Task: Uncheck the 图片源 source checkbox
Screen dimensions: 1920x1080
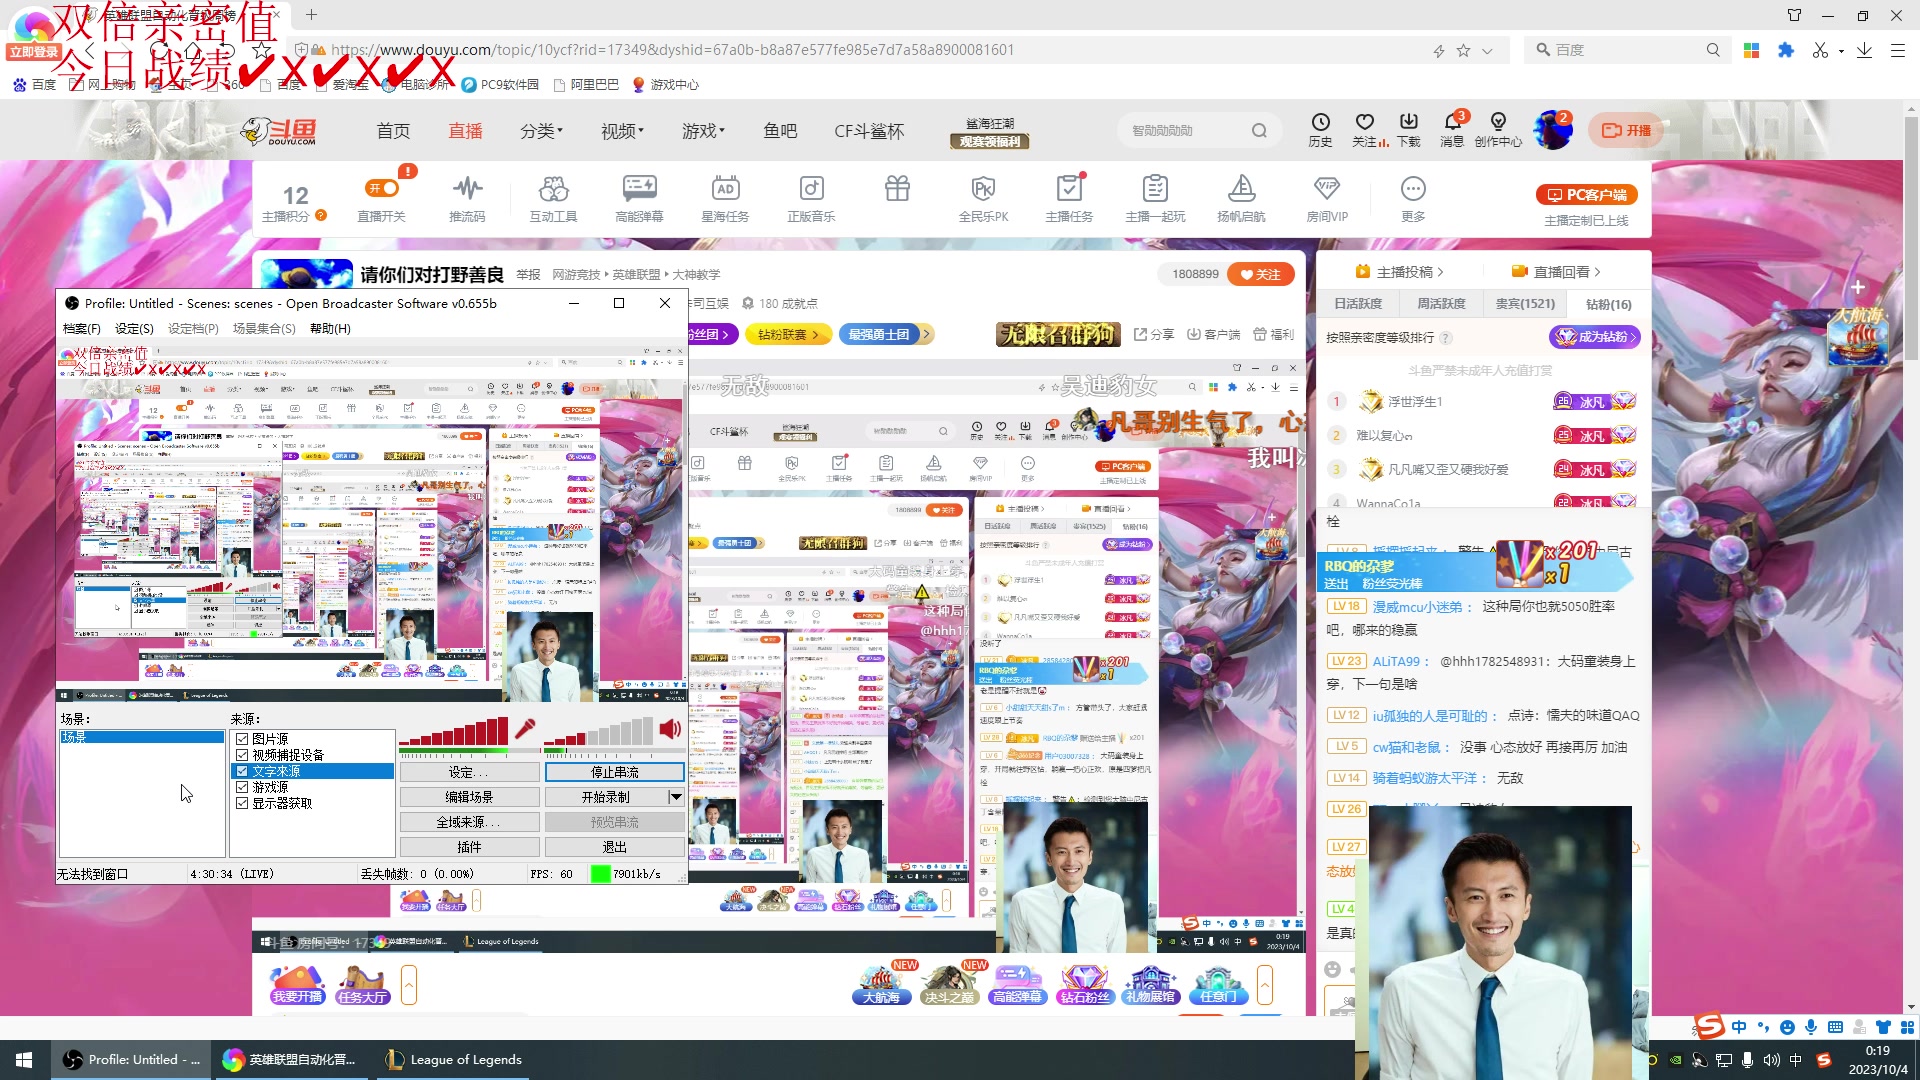Action: coord(242,739)
